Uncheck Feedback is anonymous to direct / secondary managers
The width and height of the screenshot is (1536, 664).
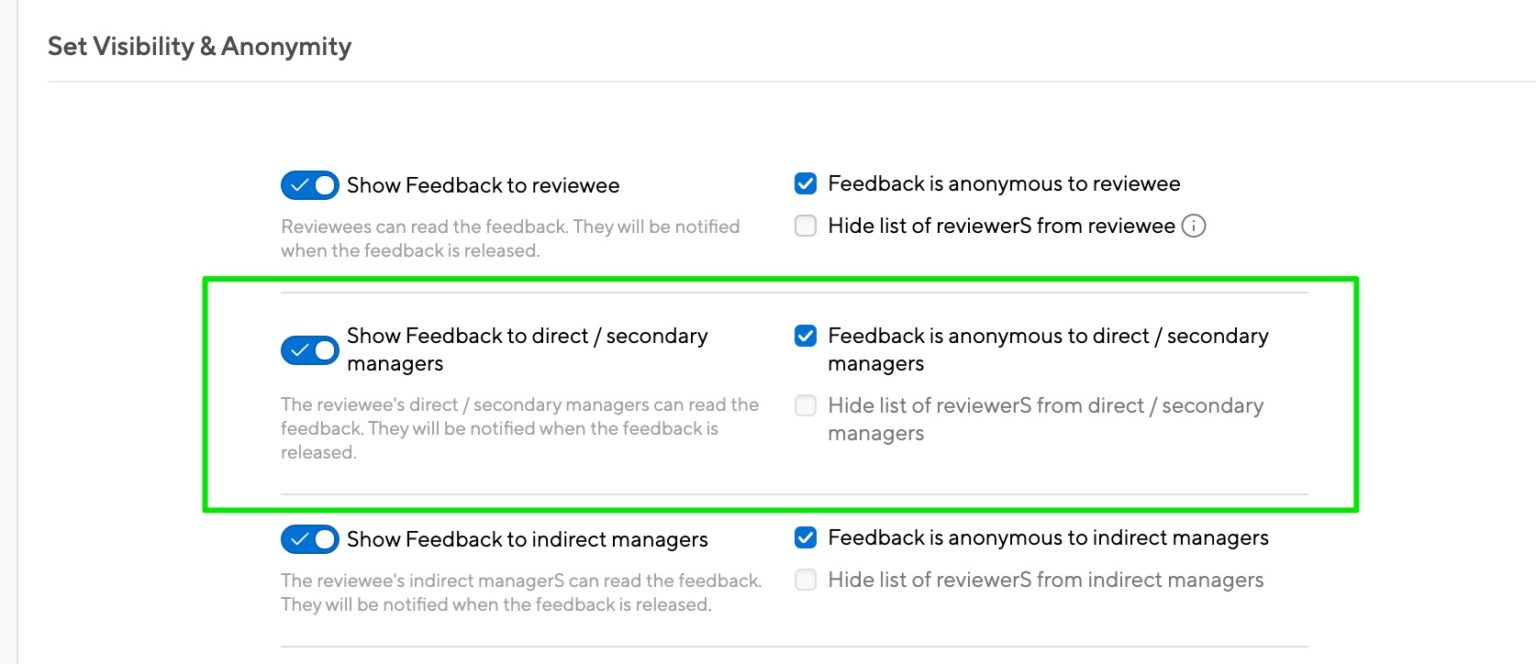(805, 336)
